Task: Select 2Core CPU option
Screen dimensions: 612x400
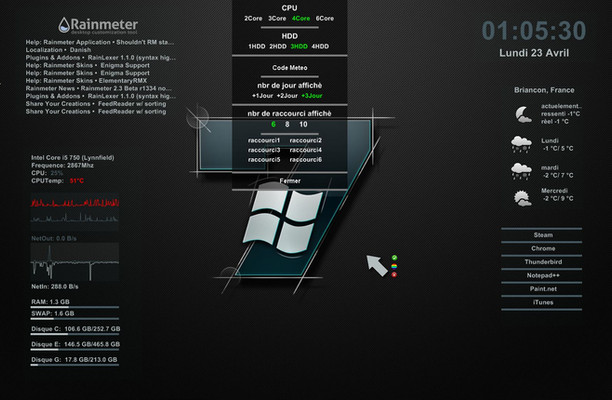Action: tap(253, 18)
